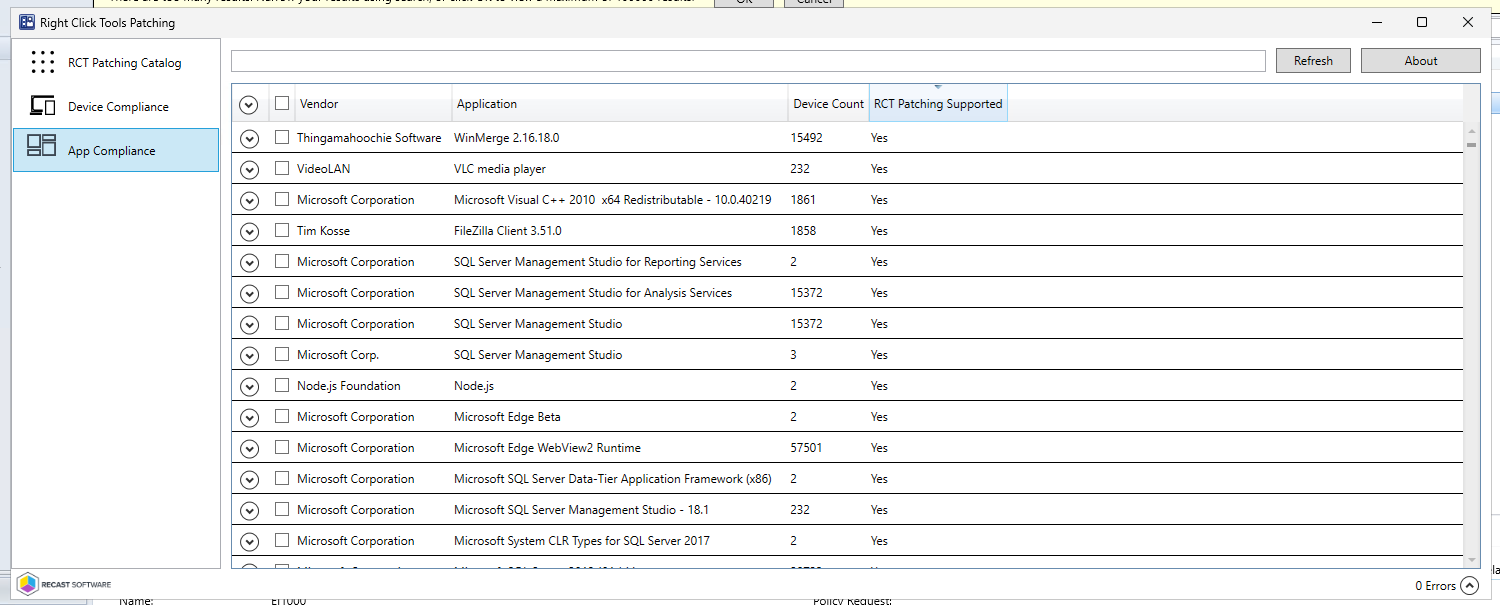Image resolution: width=1500 pixels, height=605 pixels.
Task: Click the sort arrow above RCT Patching Supported
Action: pos(937,88)
